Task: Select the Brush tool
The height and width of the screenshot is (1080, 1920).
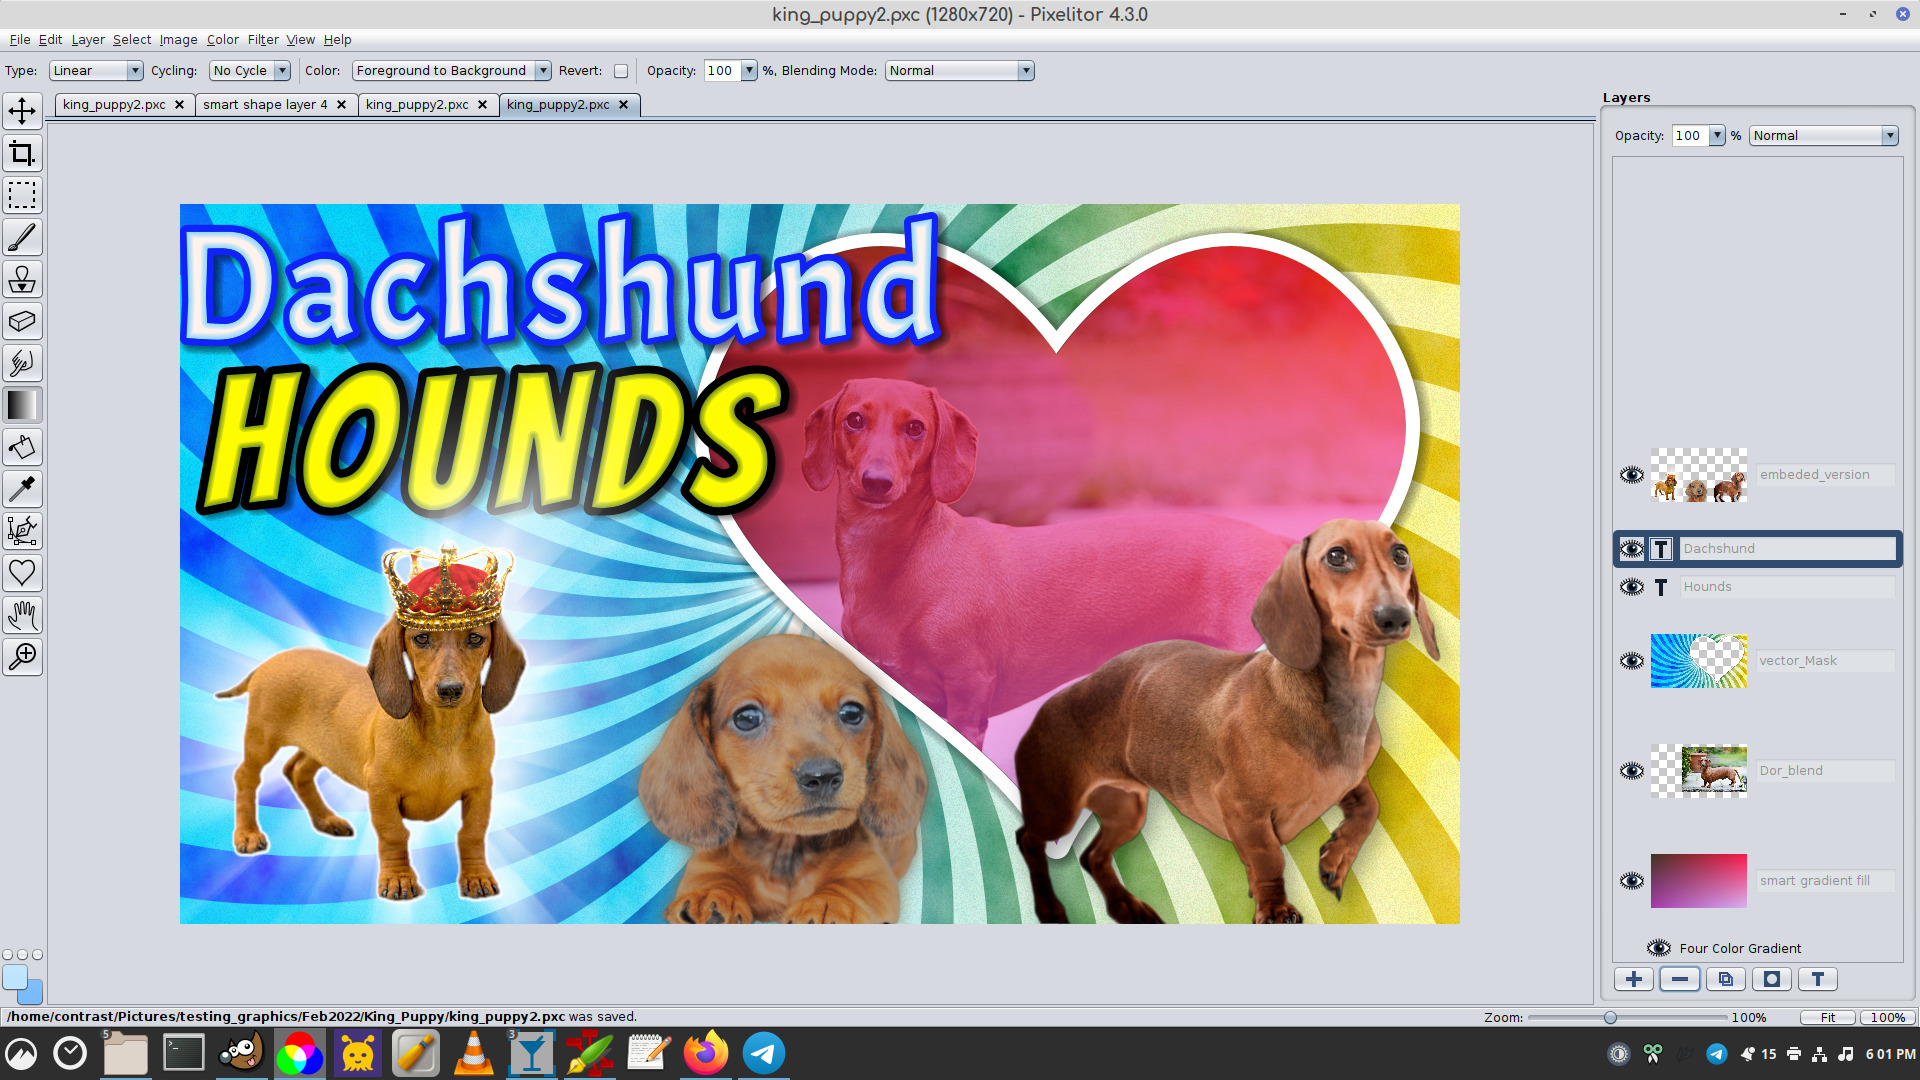Action: 22,237
